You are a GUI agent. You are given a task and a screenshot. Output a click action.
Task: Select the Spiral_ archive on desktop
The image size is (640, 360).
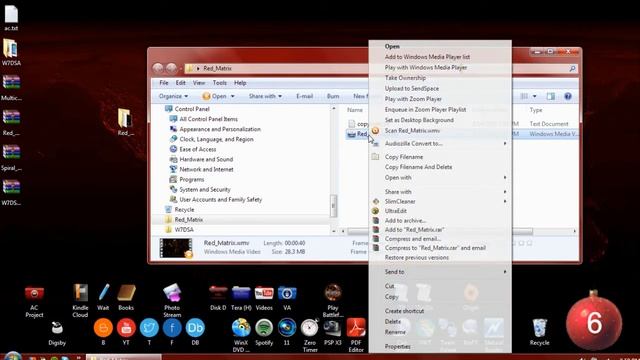click(11, 157)
